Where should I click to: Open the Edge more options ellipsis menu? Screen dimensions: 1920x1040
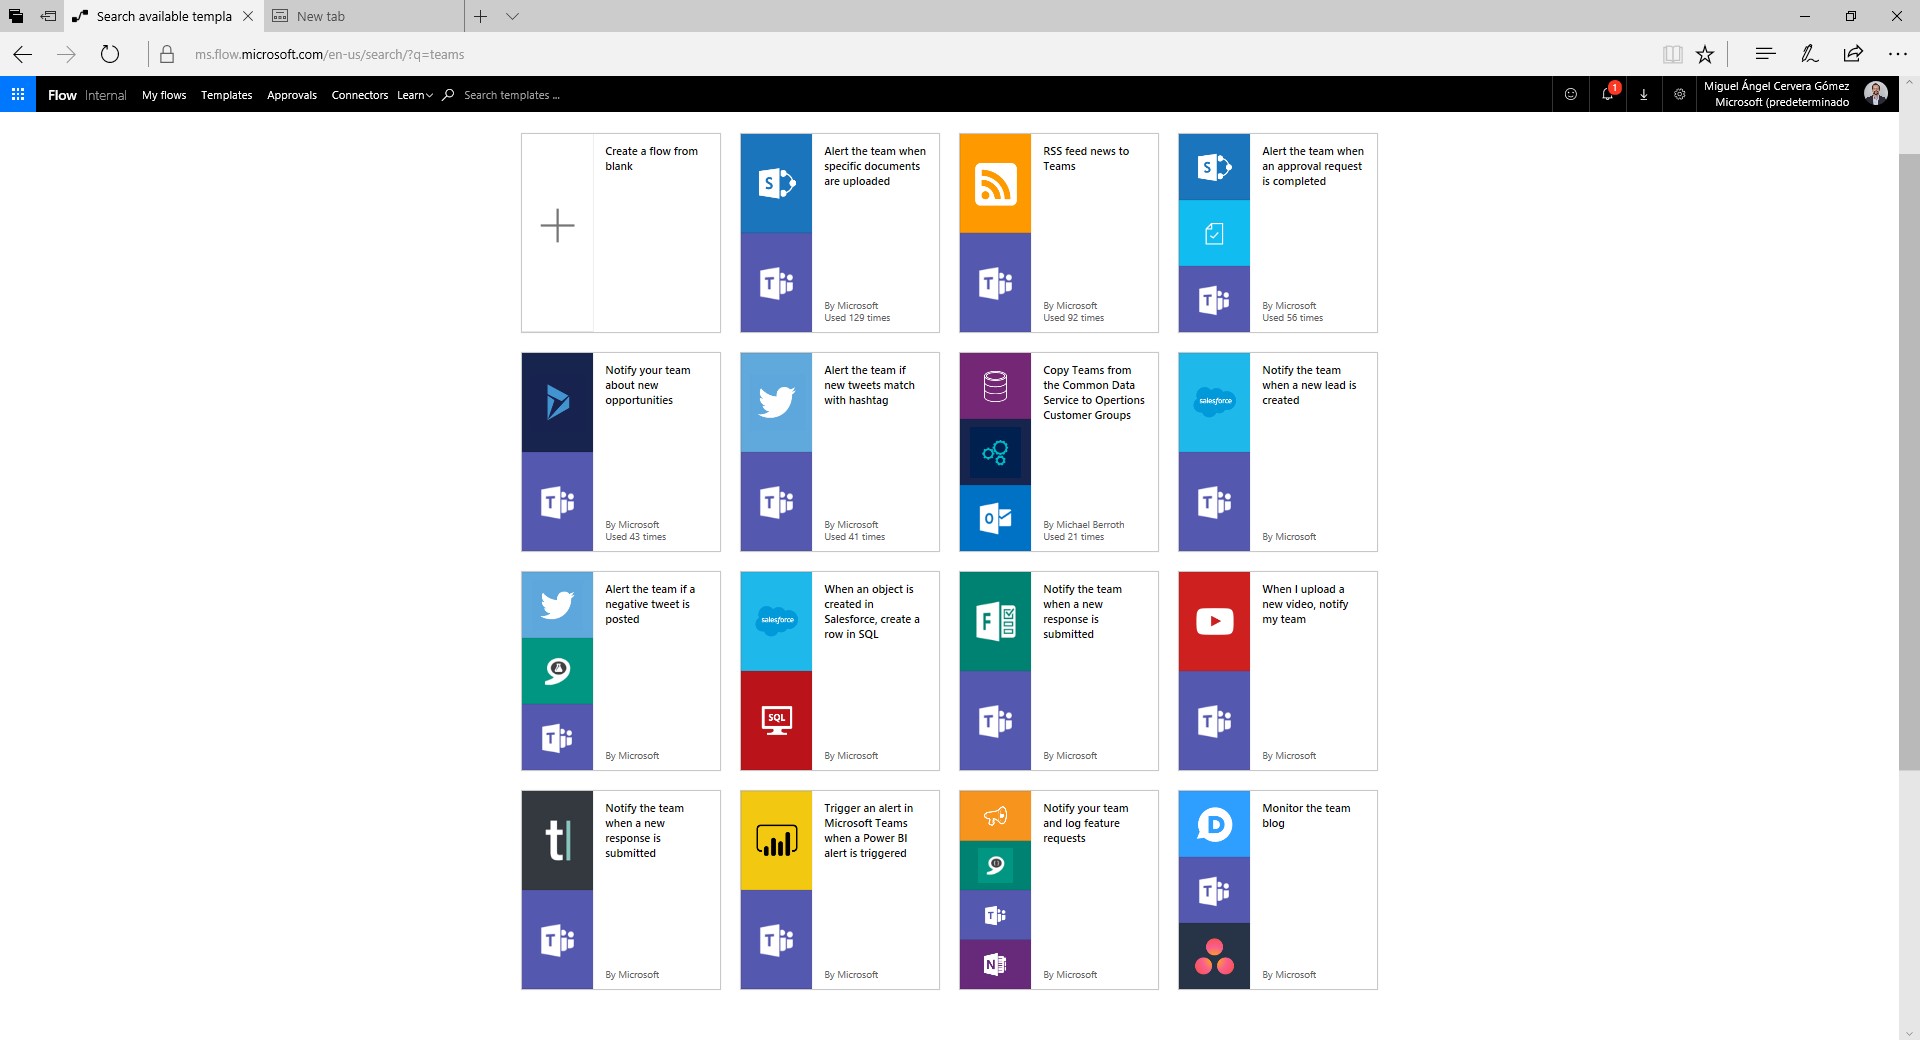pos(1897,54)
